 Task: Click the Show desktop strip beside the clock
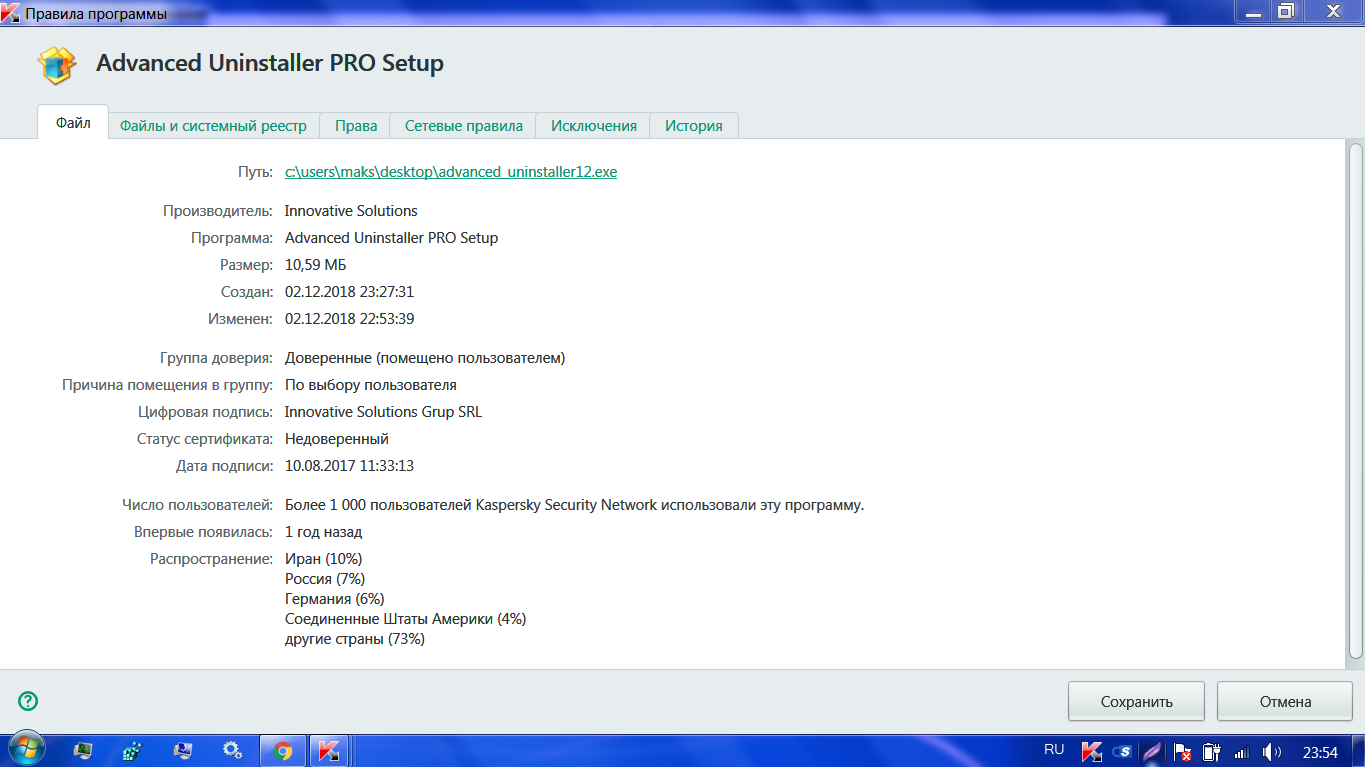click(x=1357, y=750)
